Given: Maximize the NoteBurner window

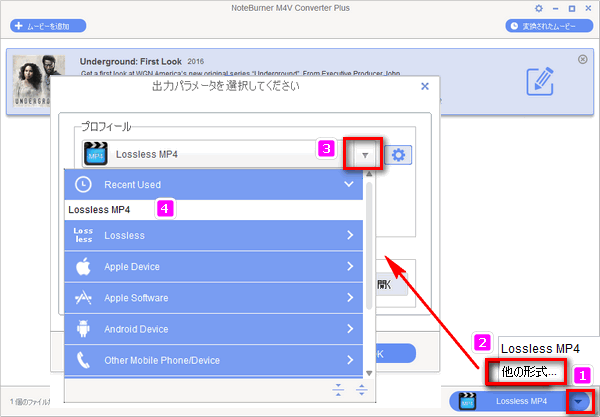Looking at the screenshot, I should click(572, 8).
